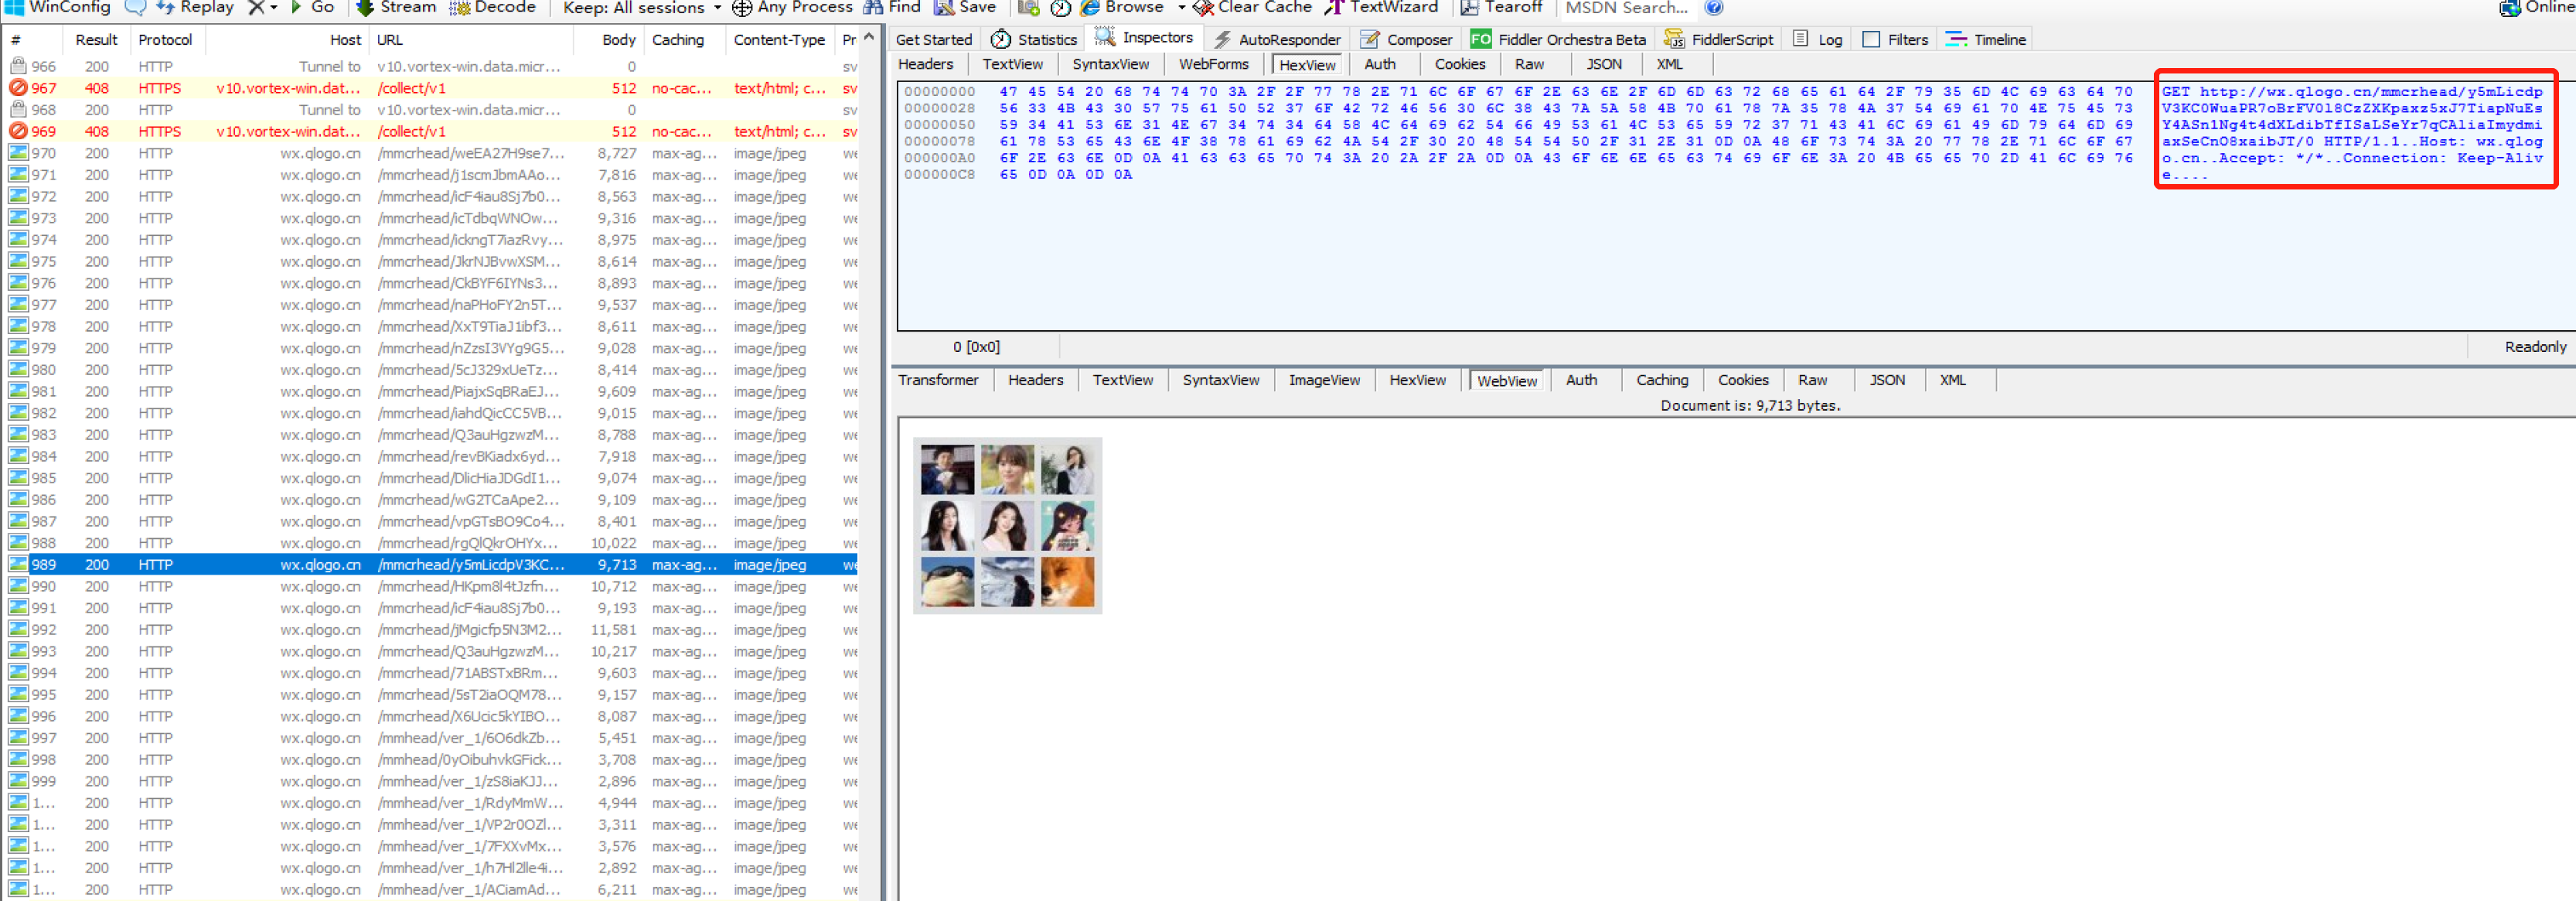Click the Decode toolbar icon
Image resolution: width=2576 pixels, height=901 pixels.
[460, 7]
